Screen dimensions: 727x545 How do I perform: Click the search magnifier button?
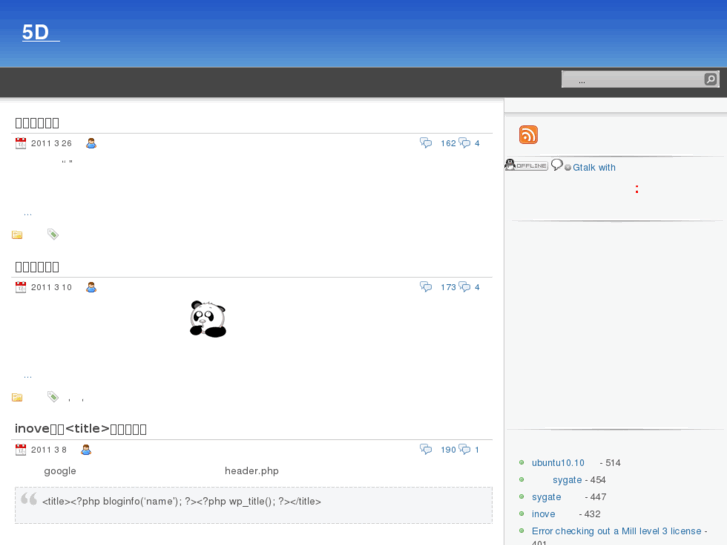(710, 79)
